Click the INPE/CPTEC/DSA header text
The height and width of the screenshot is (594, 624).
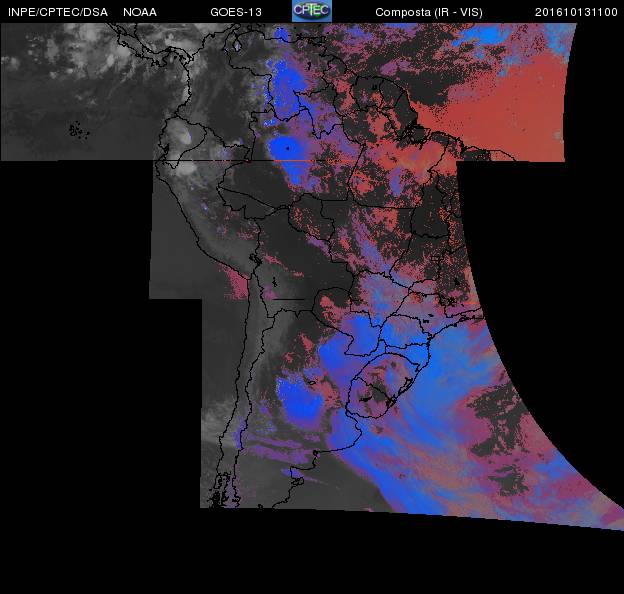tap(58, 12)
